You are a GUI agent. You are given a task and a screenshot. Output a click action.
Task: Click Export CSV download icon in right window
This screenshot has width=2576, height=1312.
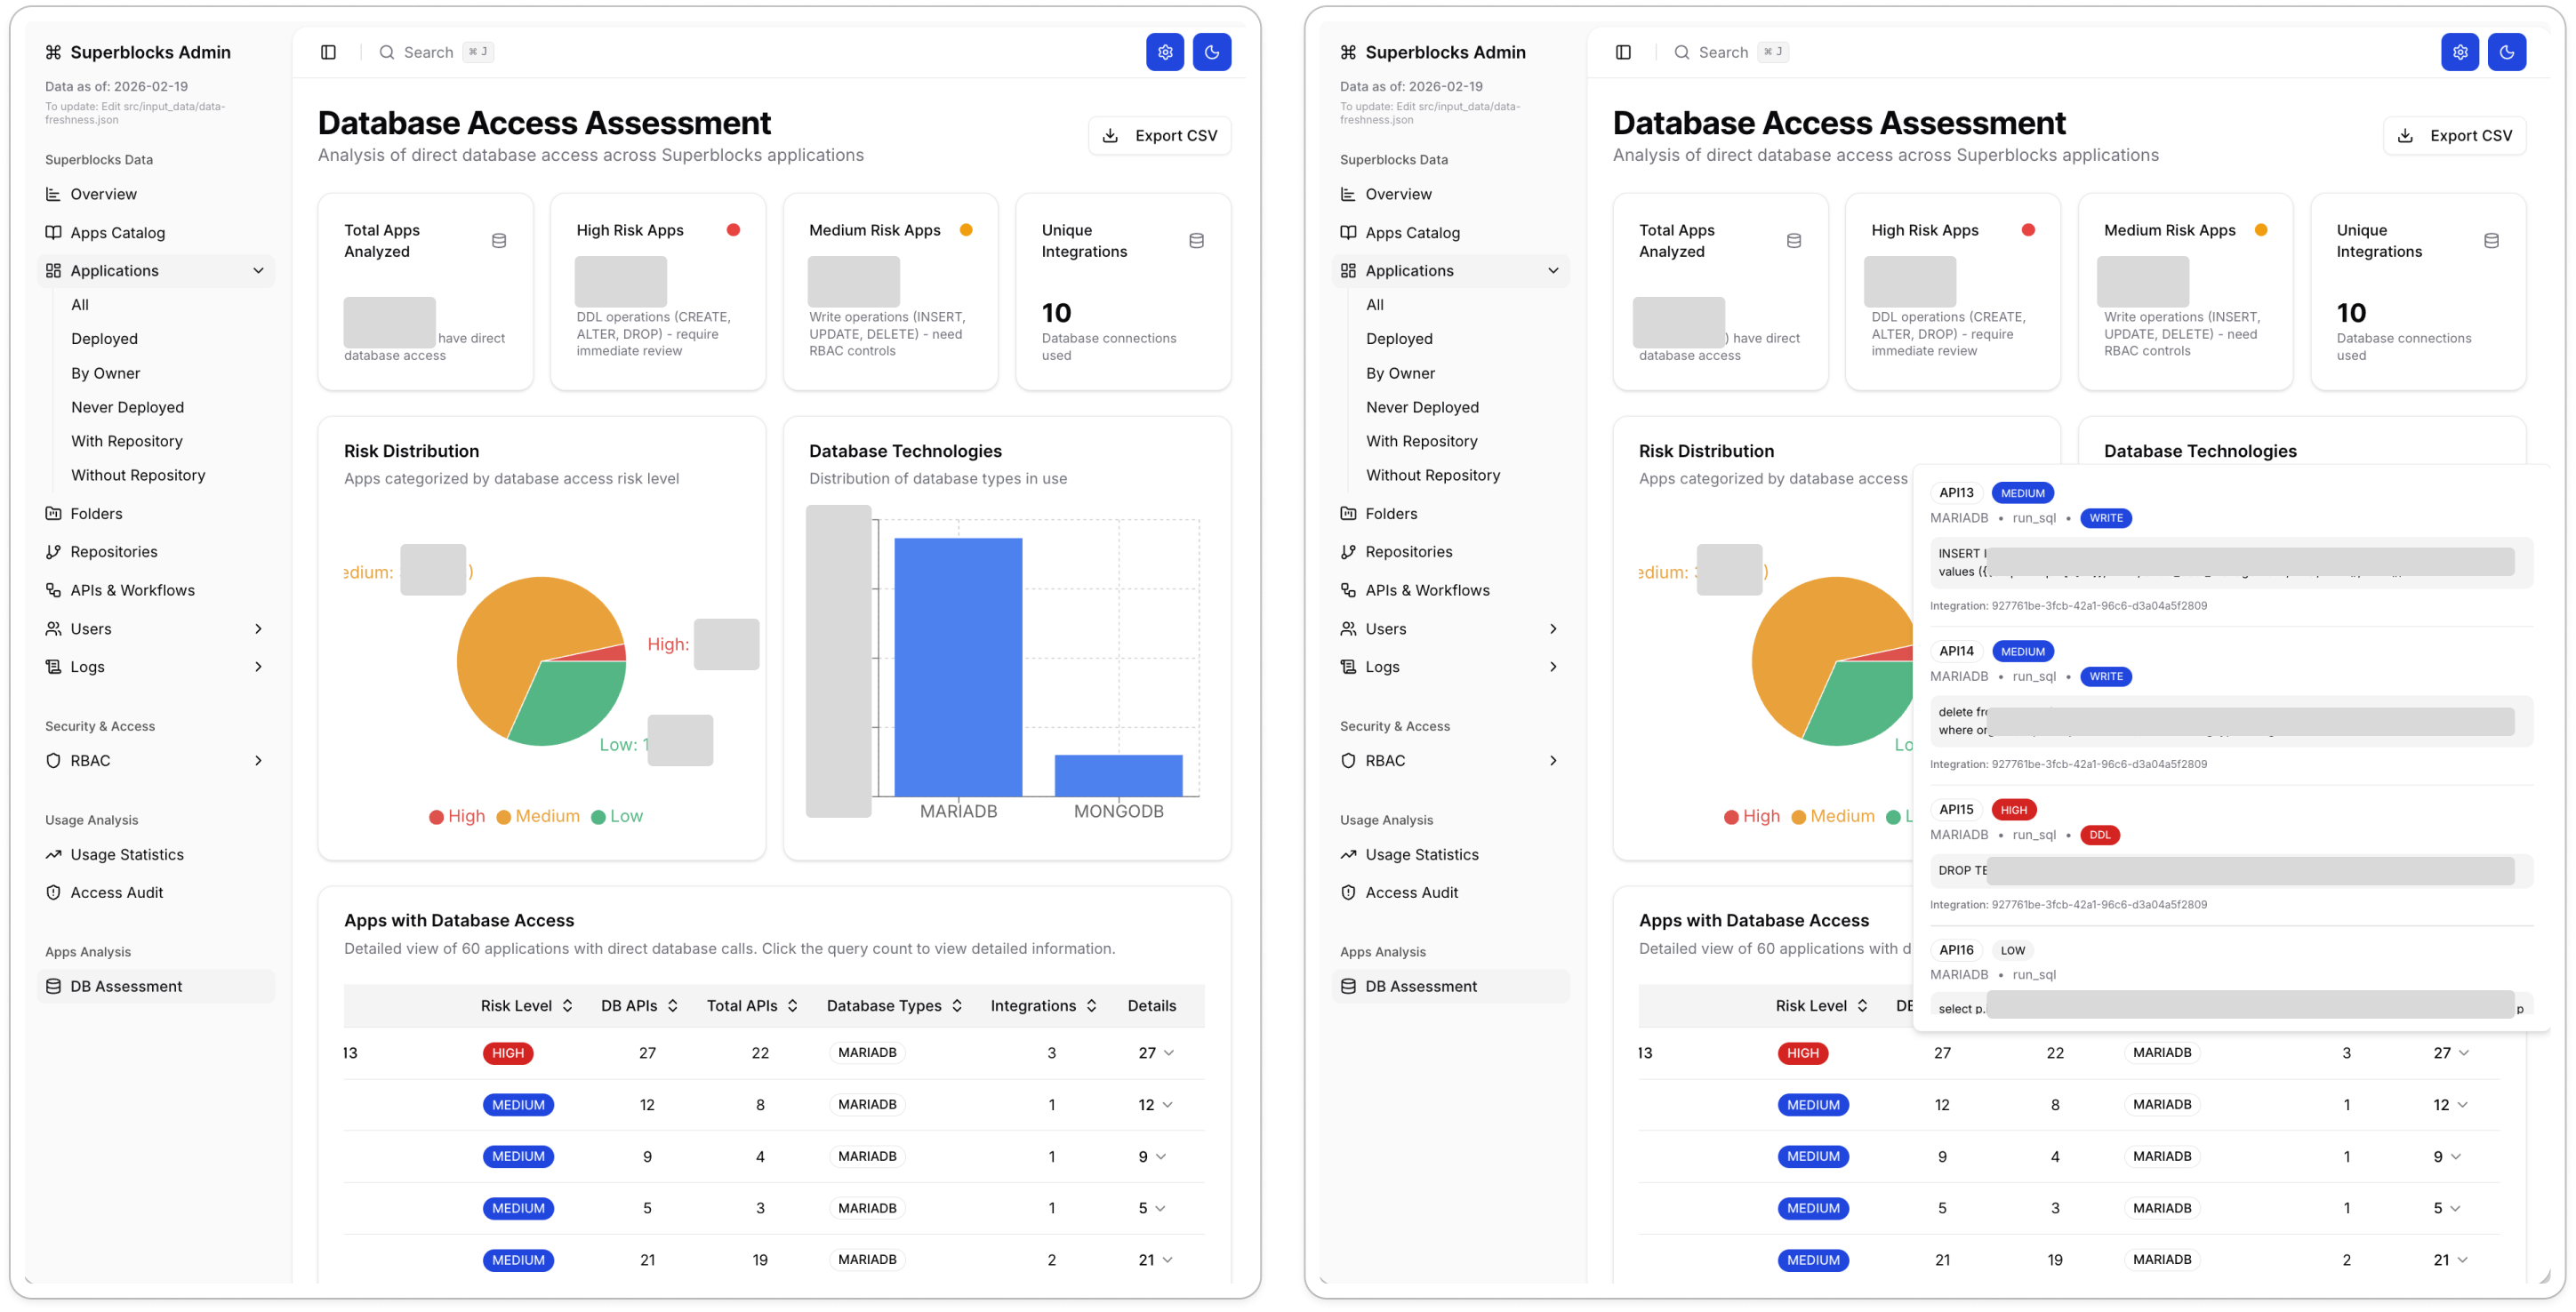[x=2405, y=136]
